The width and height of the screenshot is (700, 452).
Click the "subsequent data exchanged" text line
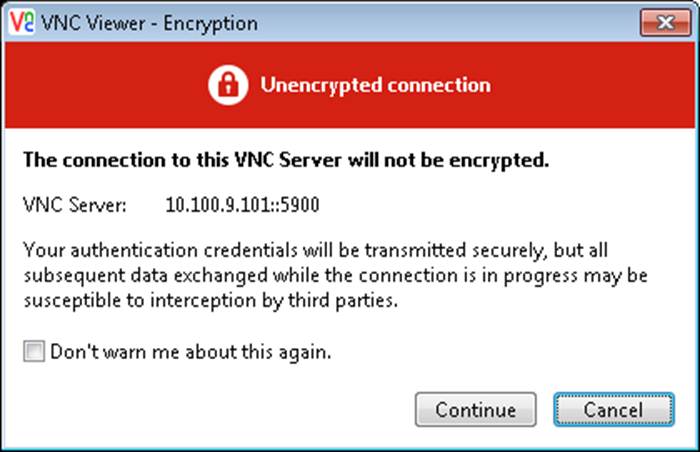pyautogui.click(x=335, y=275)
